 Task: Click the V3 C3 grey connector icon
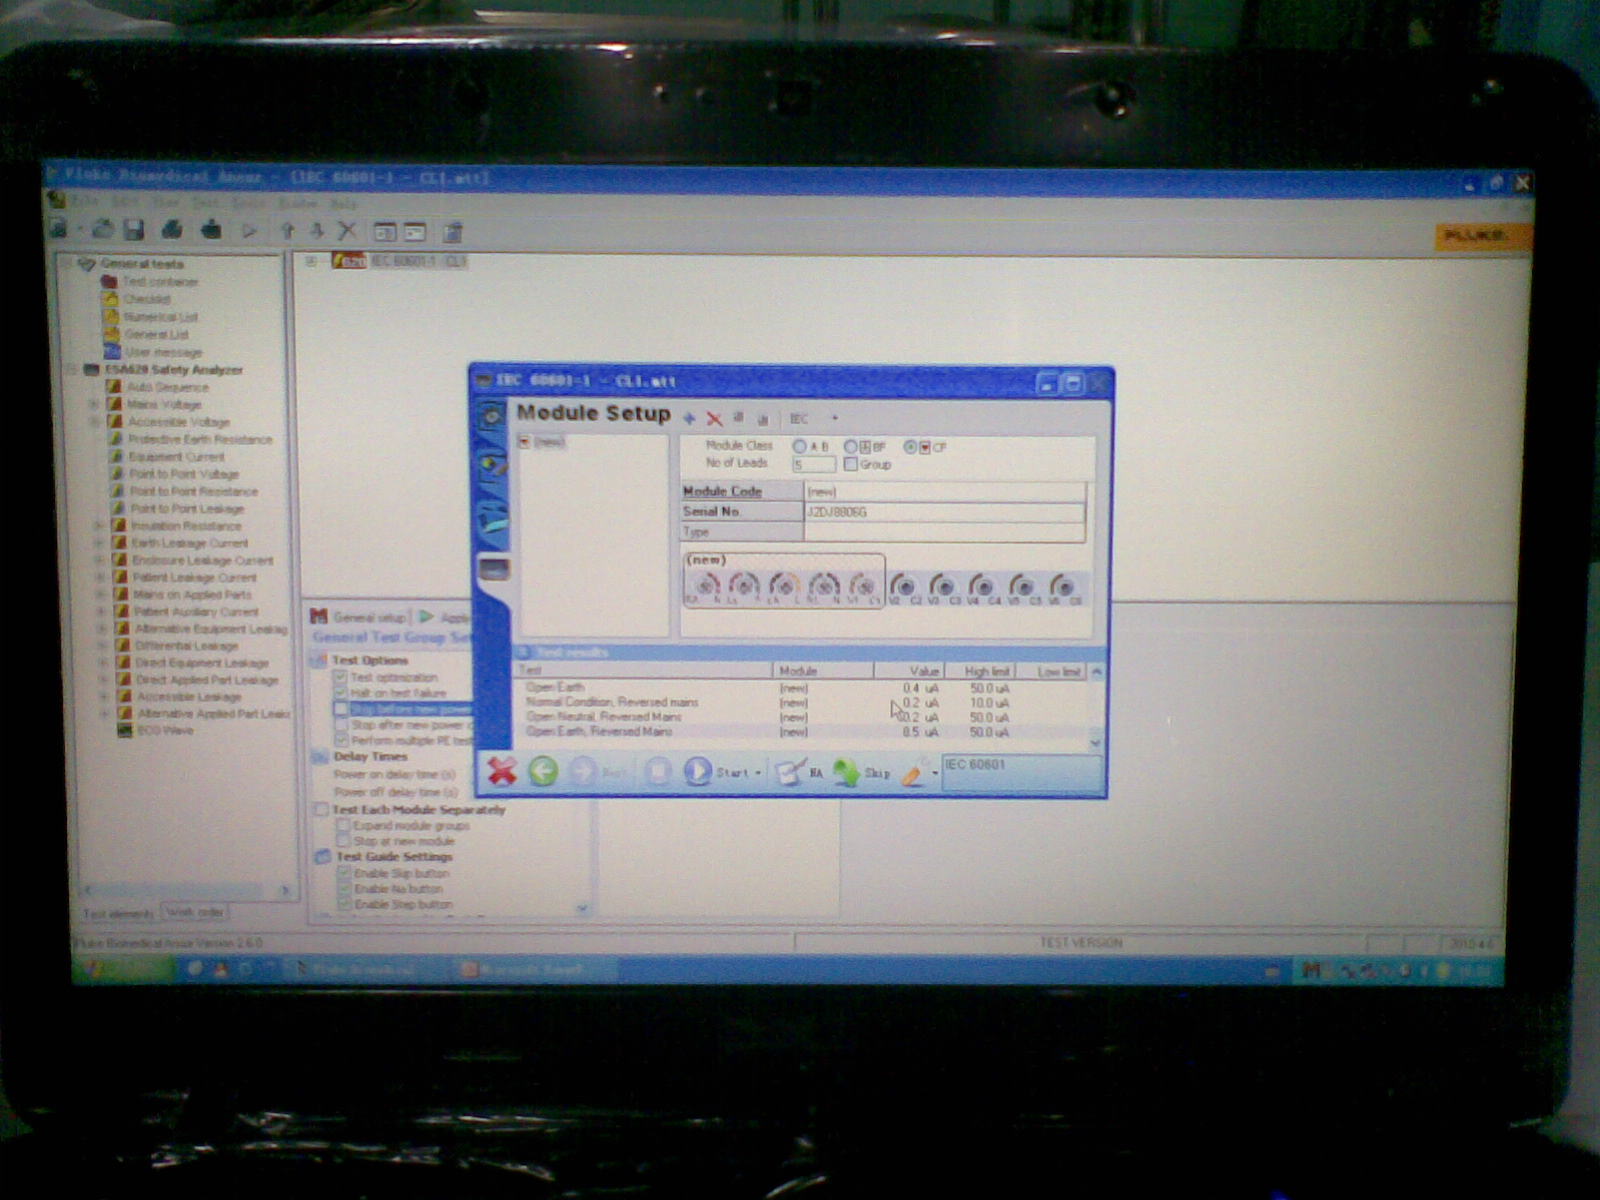(x=942, y=586)
